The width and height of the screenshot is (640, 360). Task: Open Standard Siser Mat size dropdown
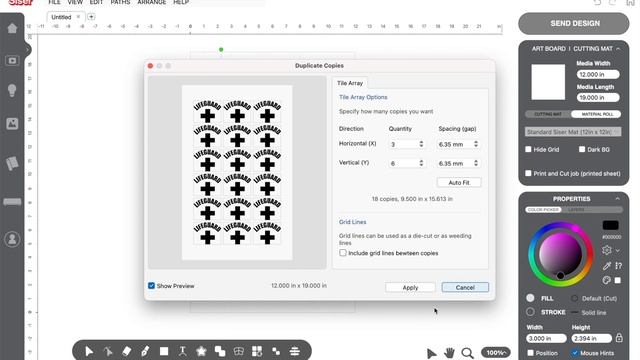[x=573, y=132]
